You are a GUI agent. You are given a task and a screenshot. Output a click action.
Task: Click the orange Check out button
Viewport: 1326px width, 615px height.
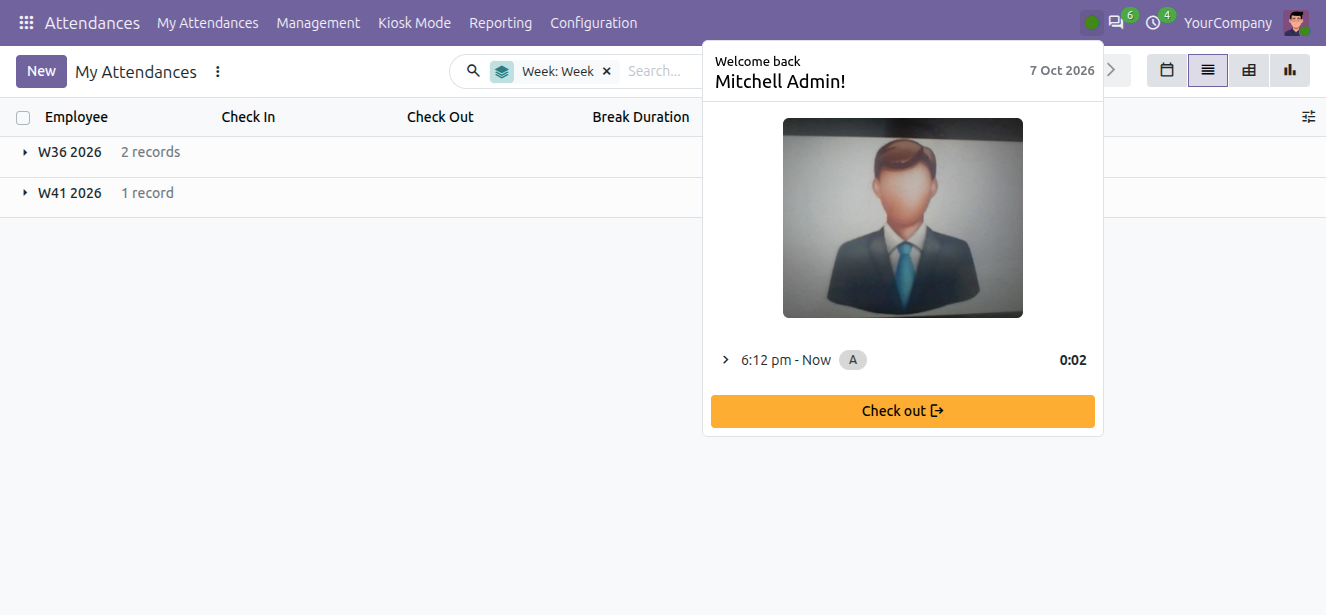[x=903, y=411]
